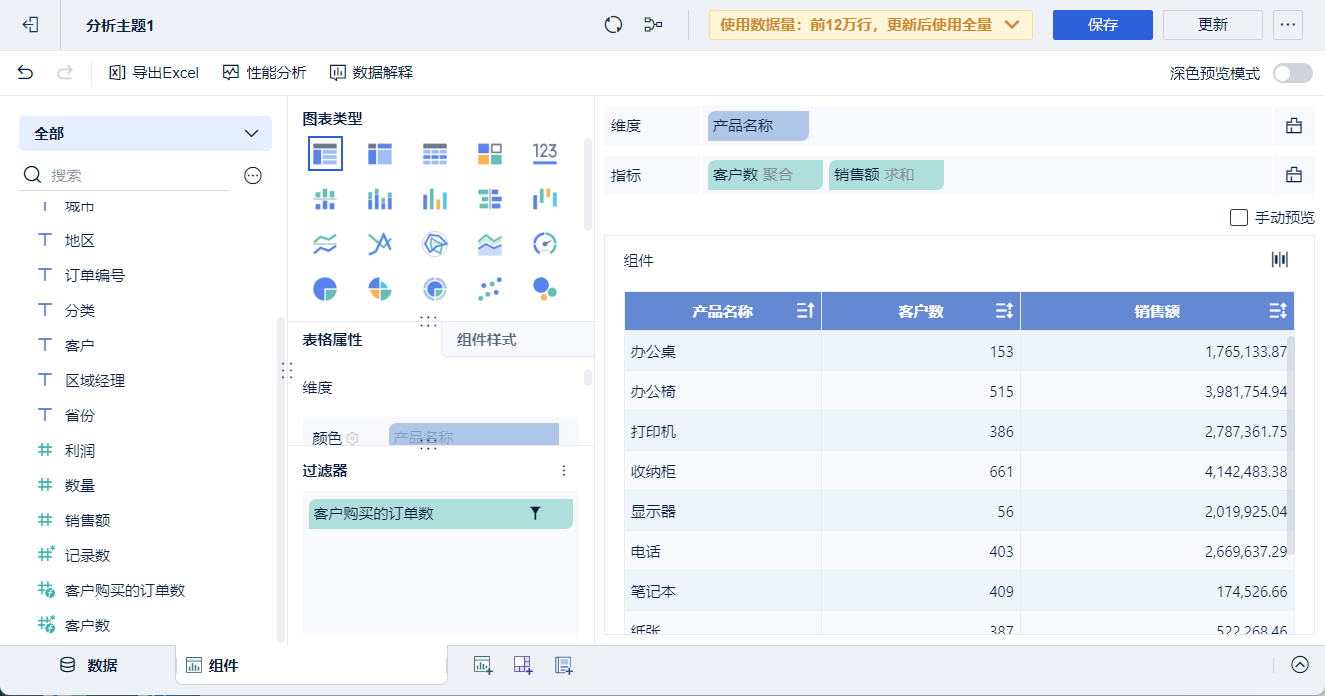Screen dimensions: 1325x696
Task: Switch to the 数据 tab at bottom
Action: (89, 665)
